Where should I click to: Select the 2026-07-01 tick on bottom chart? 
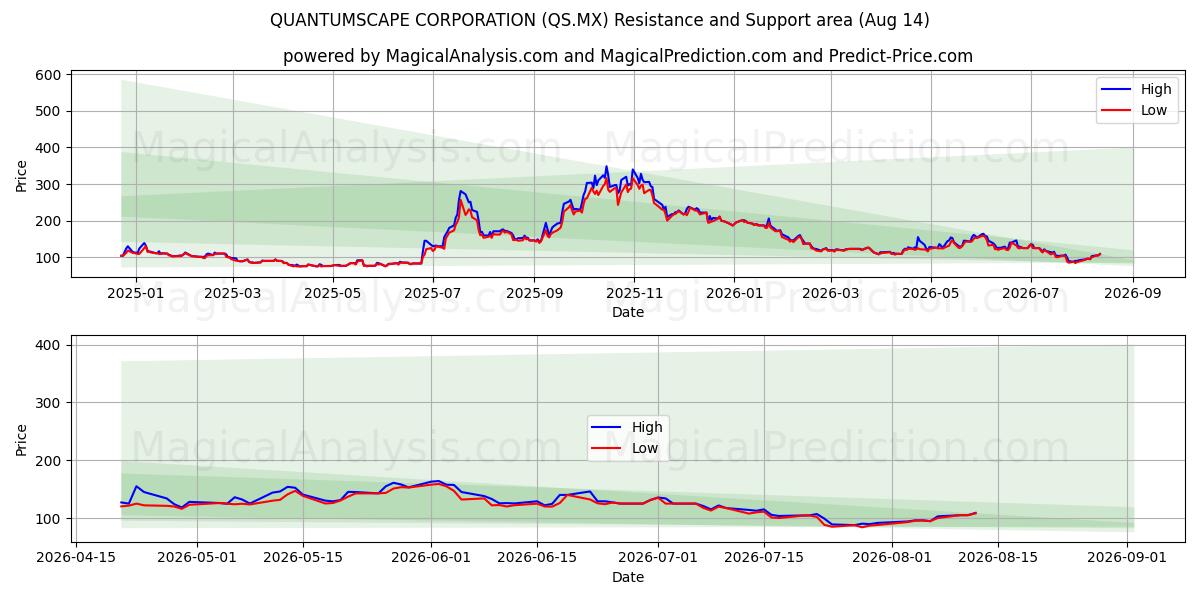click(658, 559)
